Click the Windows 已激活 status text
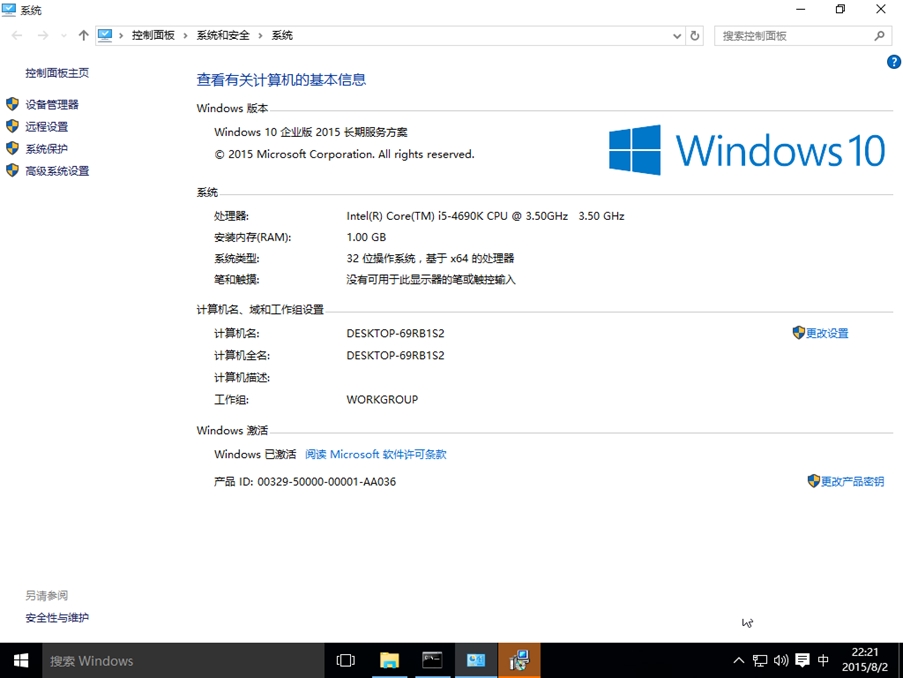 tap(255, 454)
